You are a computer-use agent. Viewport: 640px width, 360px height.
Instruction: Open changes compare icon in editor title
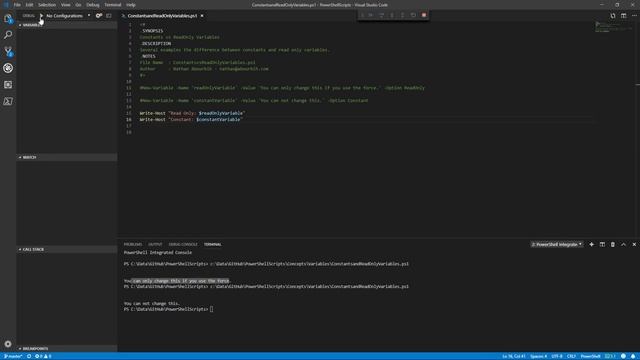click(x=613, y=16)
